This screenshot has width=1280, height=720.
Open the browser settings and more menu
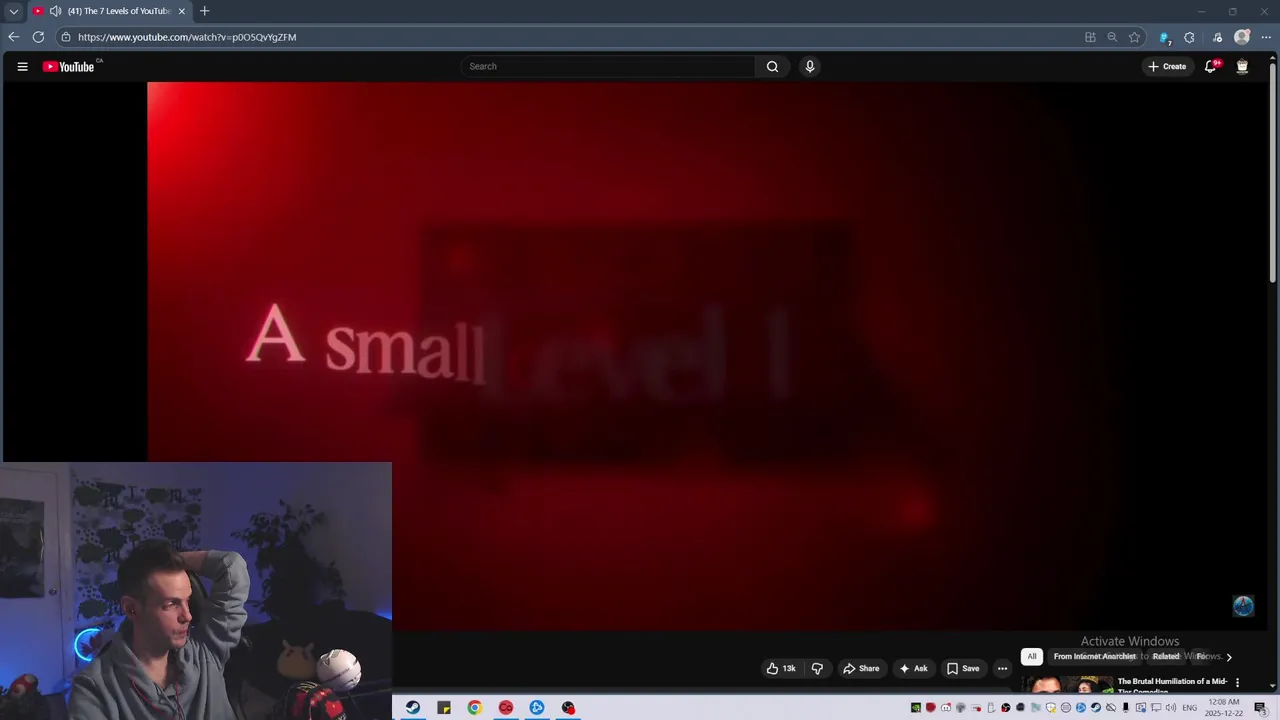click(x=1266, y=37)
